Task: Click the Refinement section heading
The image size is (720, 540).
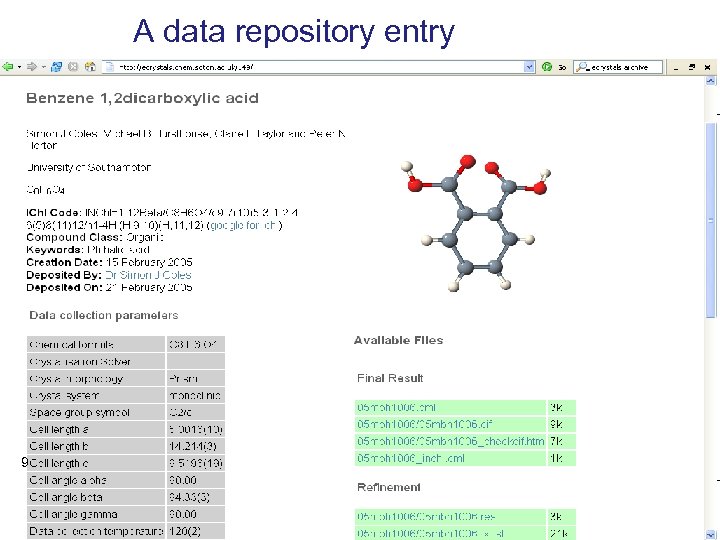Action: tap(388, 487)
